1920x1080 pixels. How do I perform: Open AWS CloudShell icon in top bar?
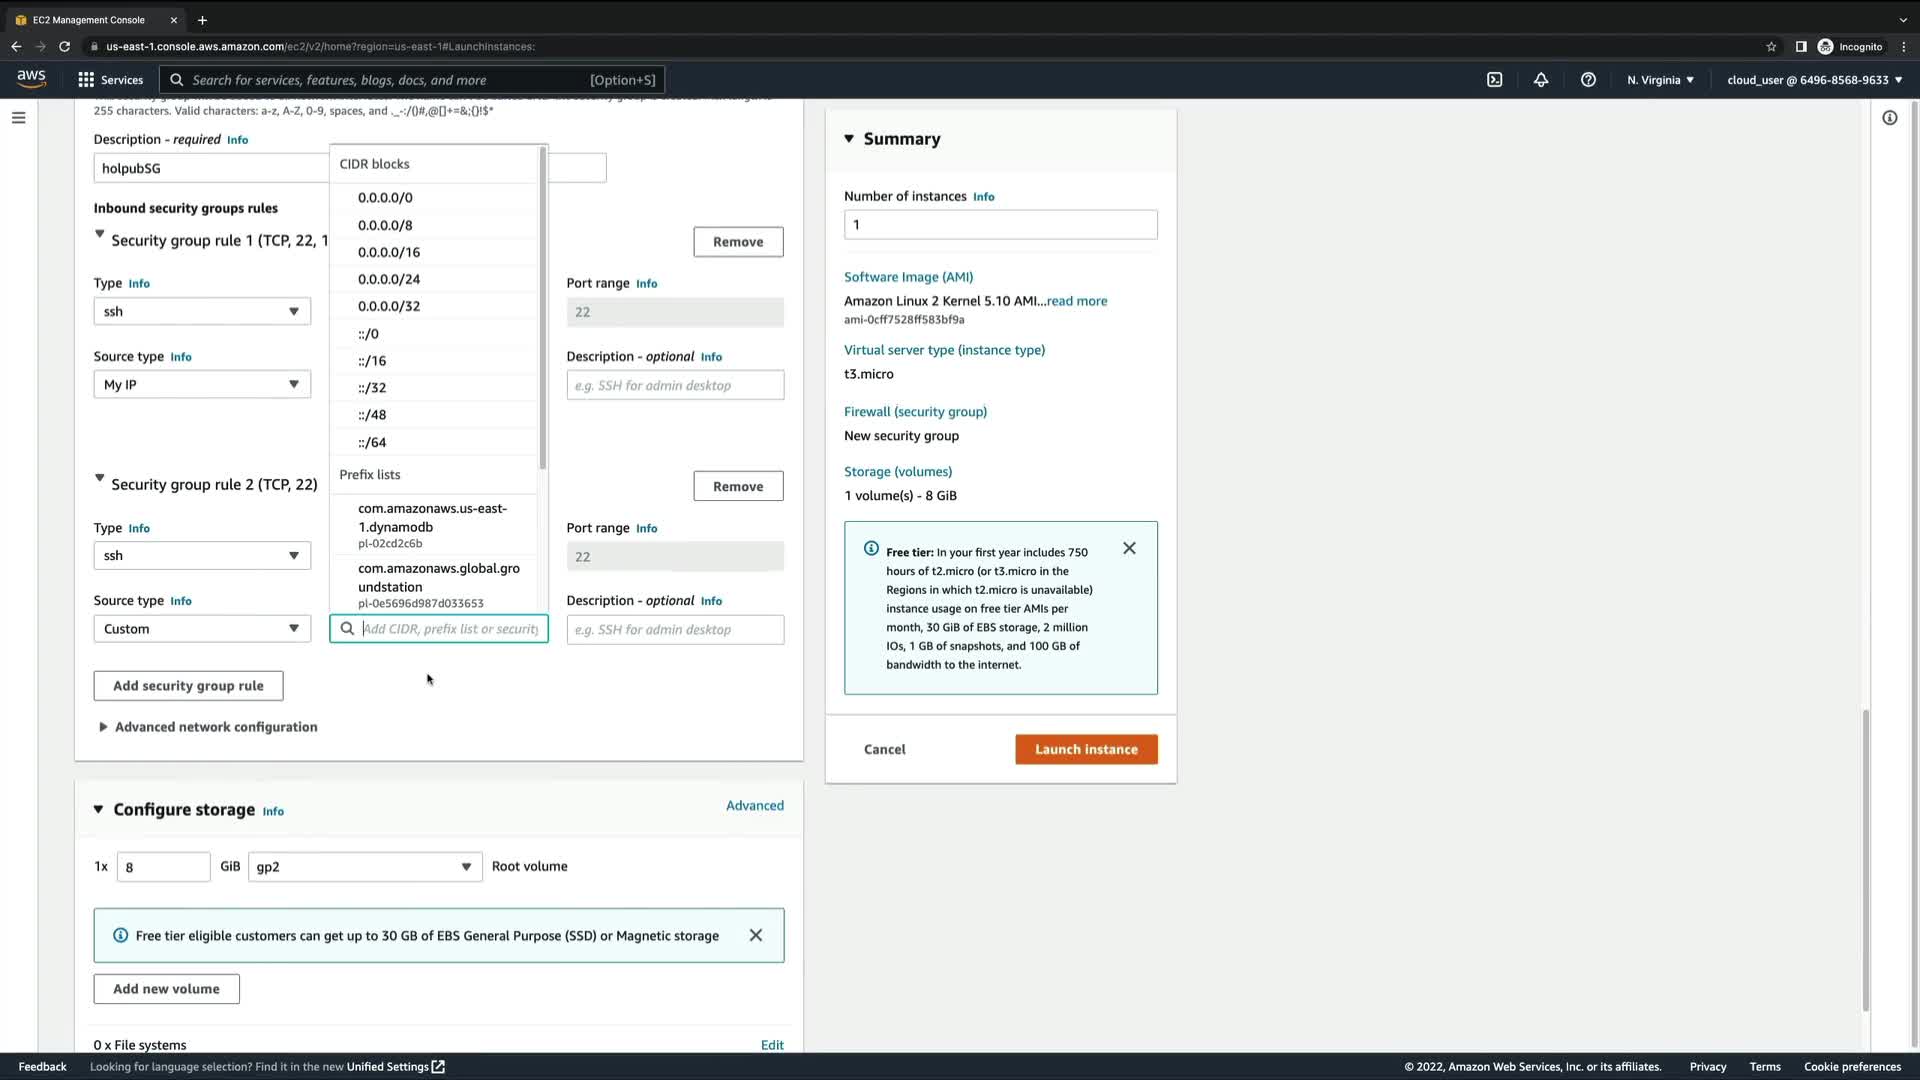point(1494,80)
